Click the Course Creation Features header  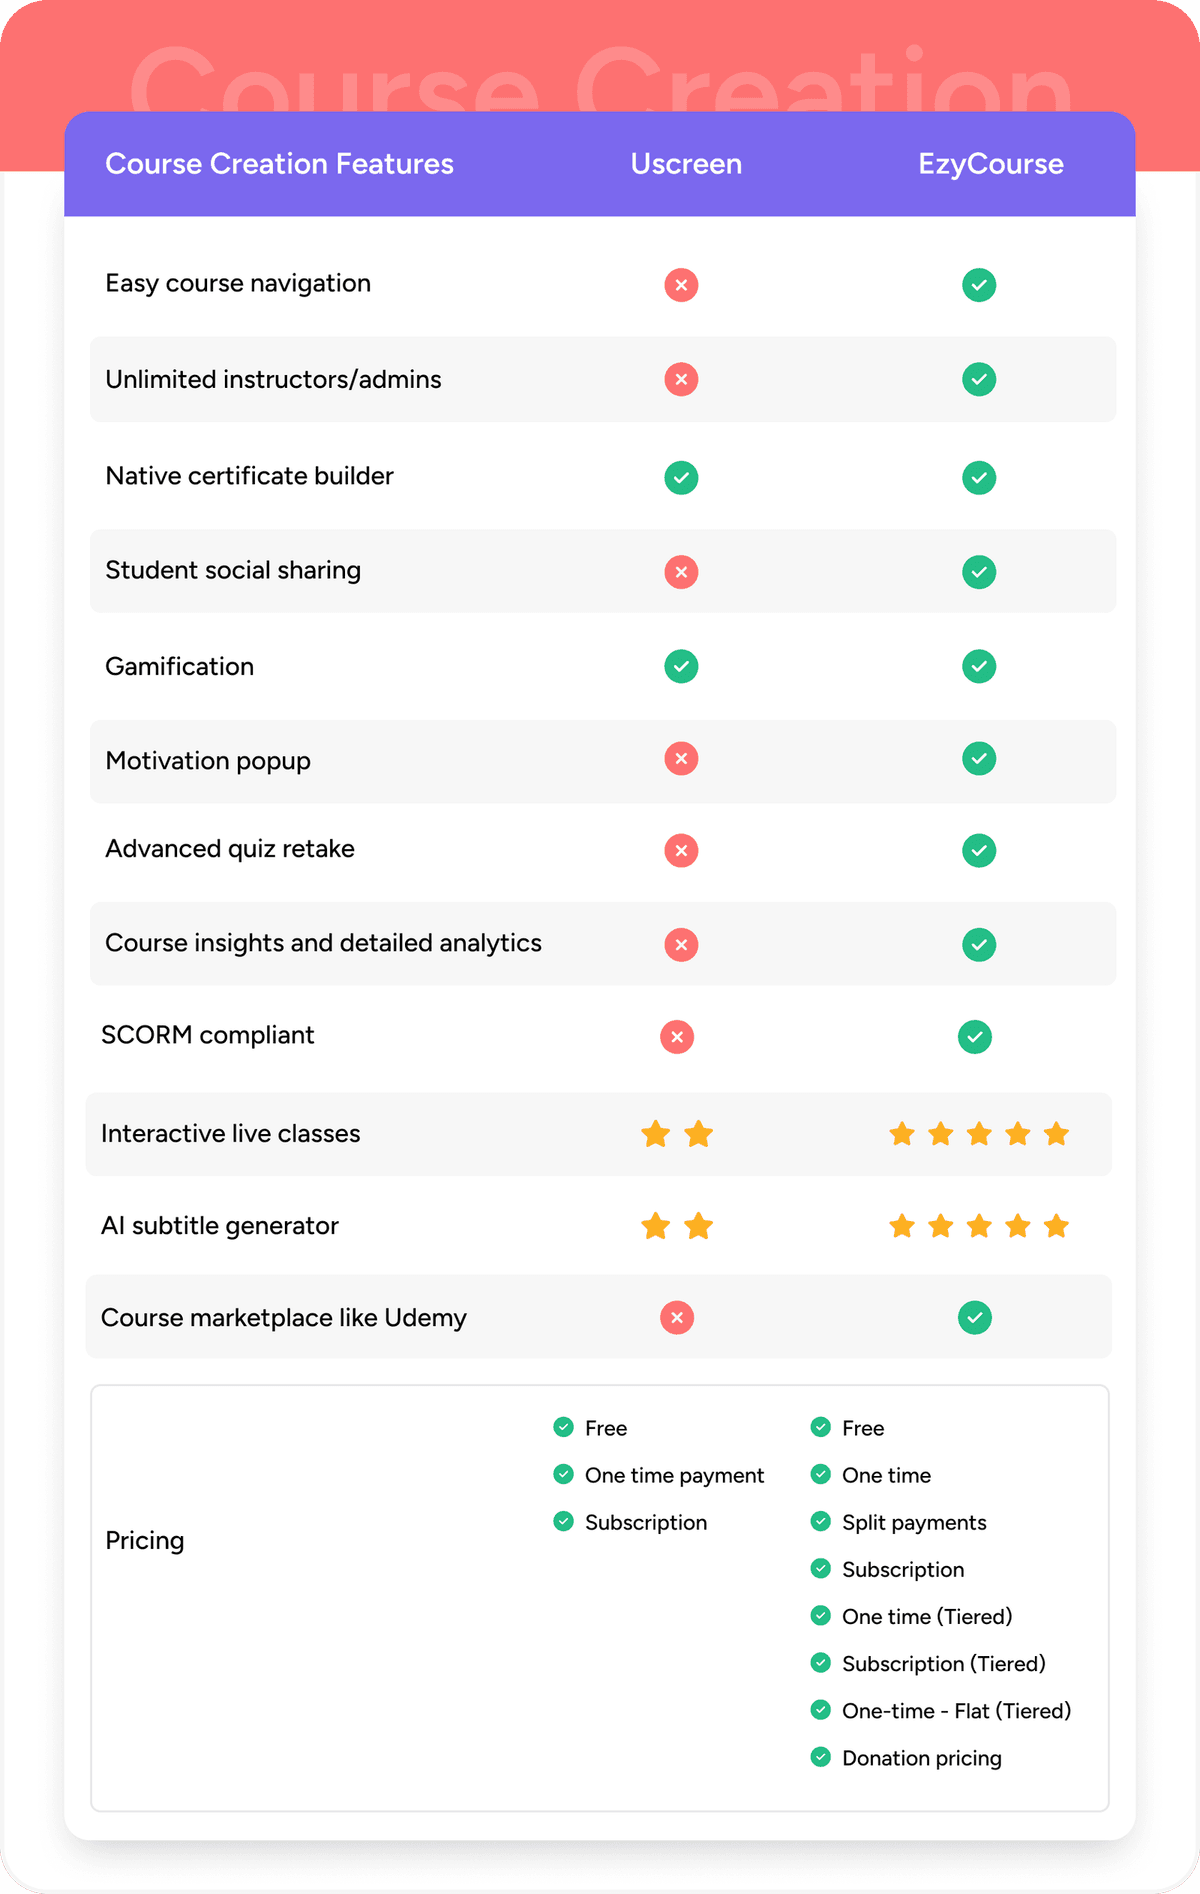(279, 164)
